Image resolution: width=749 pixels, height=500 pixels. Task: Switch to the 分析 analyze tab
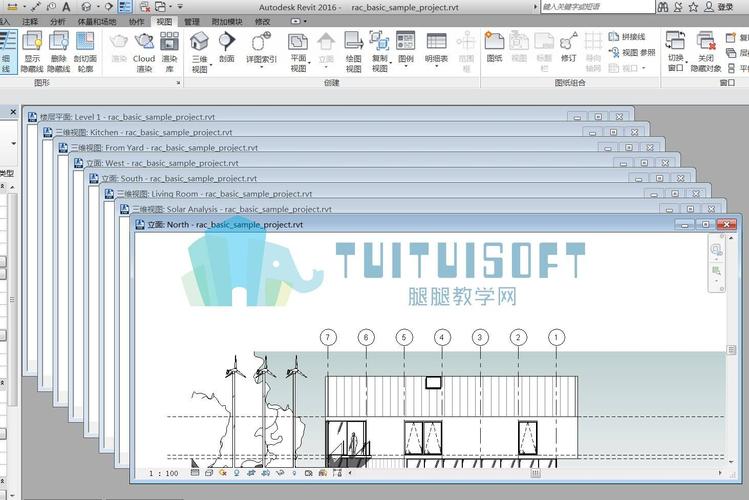tap(58, 21)
